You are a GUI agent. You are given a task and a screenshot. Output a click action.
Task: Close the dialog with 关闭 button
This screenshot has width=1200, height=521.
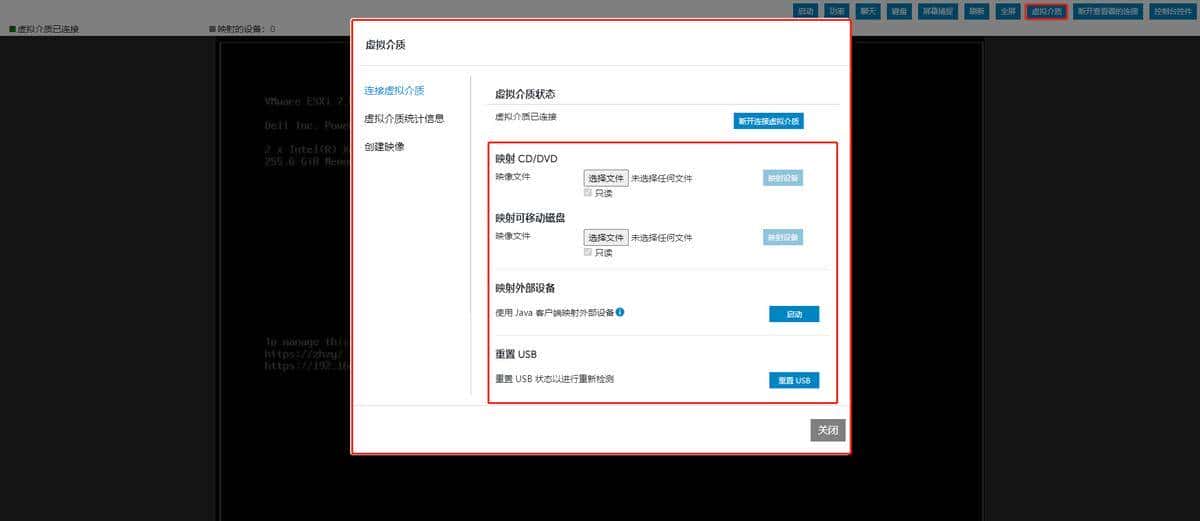point(828,430)
